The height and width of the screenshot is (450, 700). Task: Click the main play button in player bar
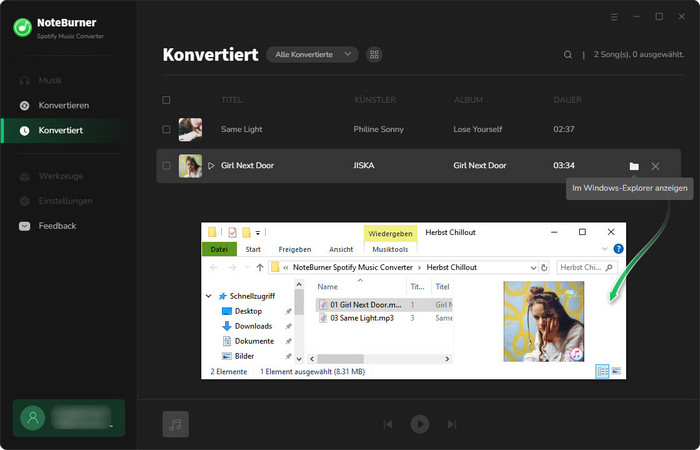click(420, 424)
